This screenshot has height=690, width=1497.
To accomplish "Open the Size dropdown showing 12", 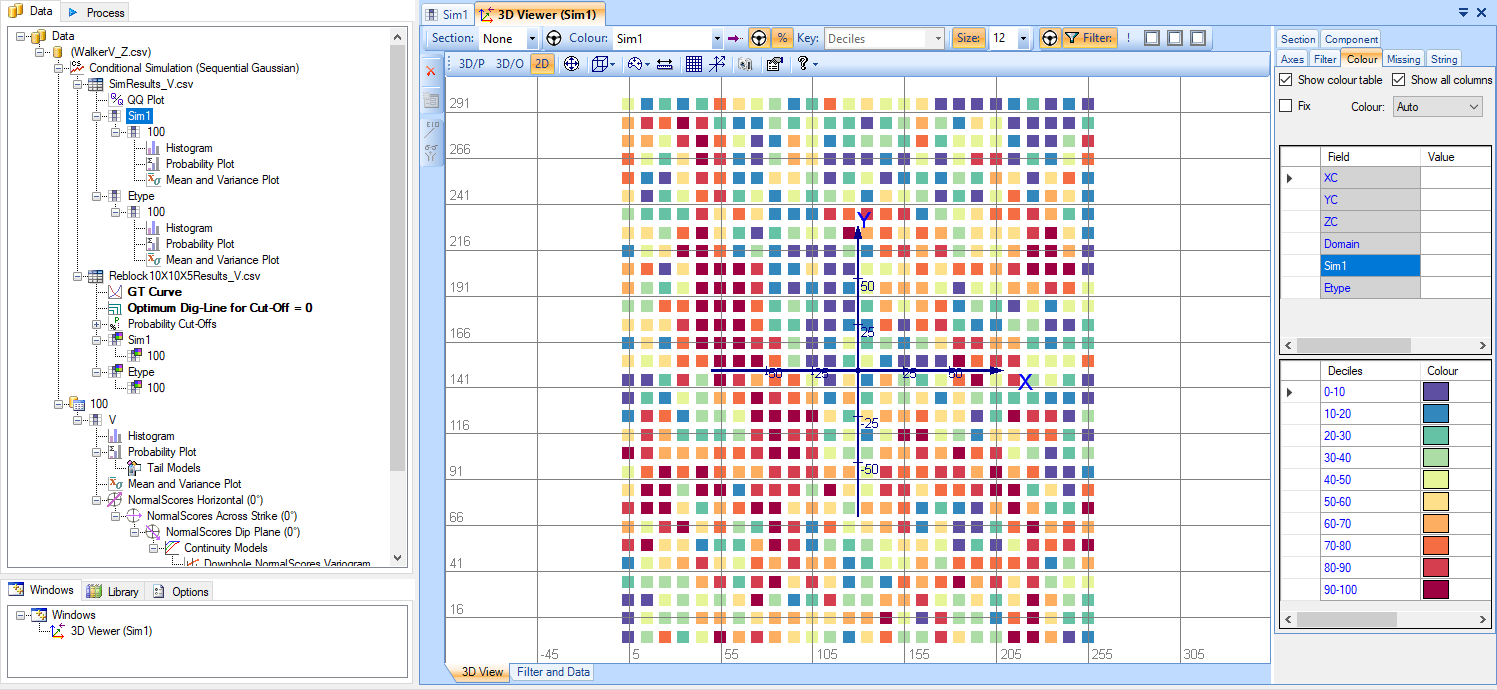I will click(1022, 39).
